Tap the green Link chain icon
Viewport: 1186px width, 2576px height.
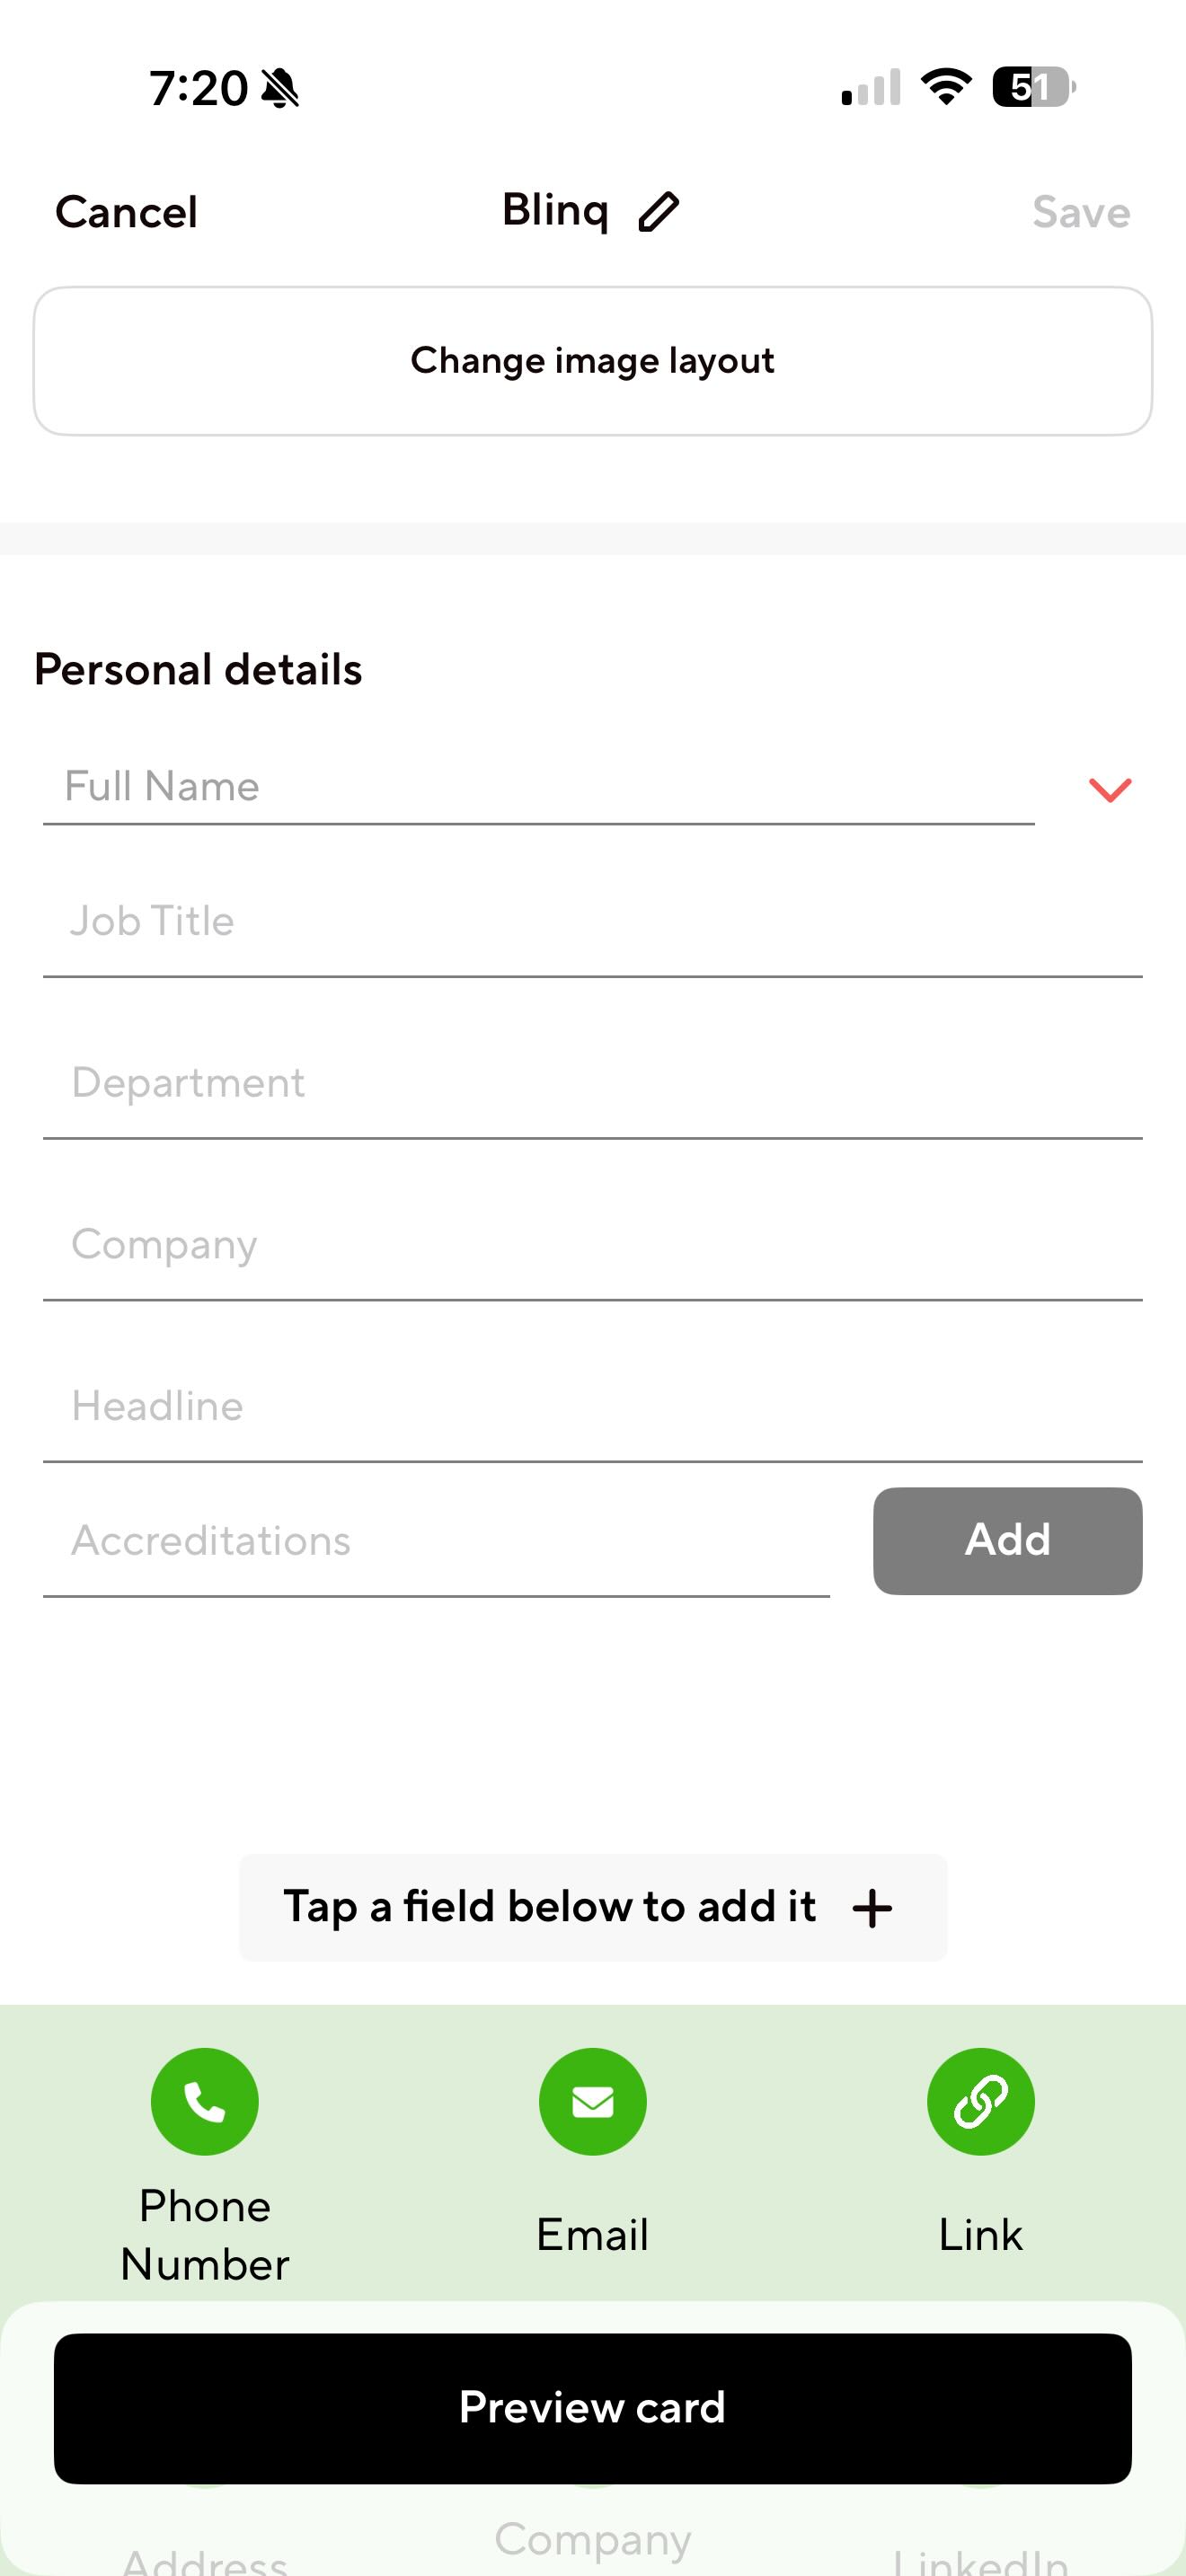(x=980, y=2101)
